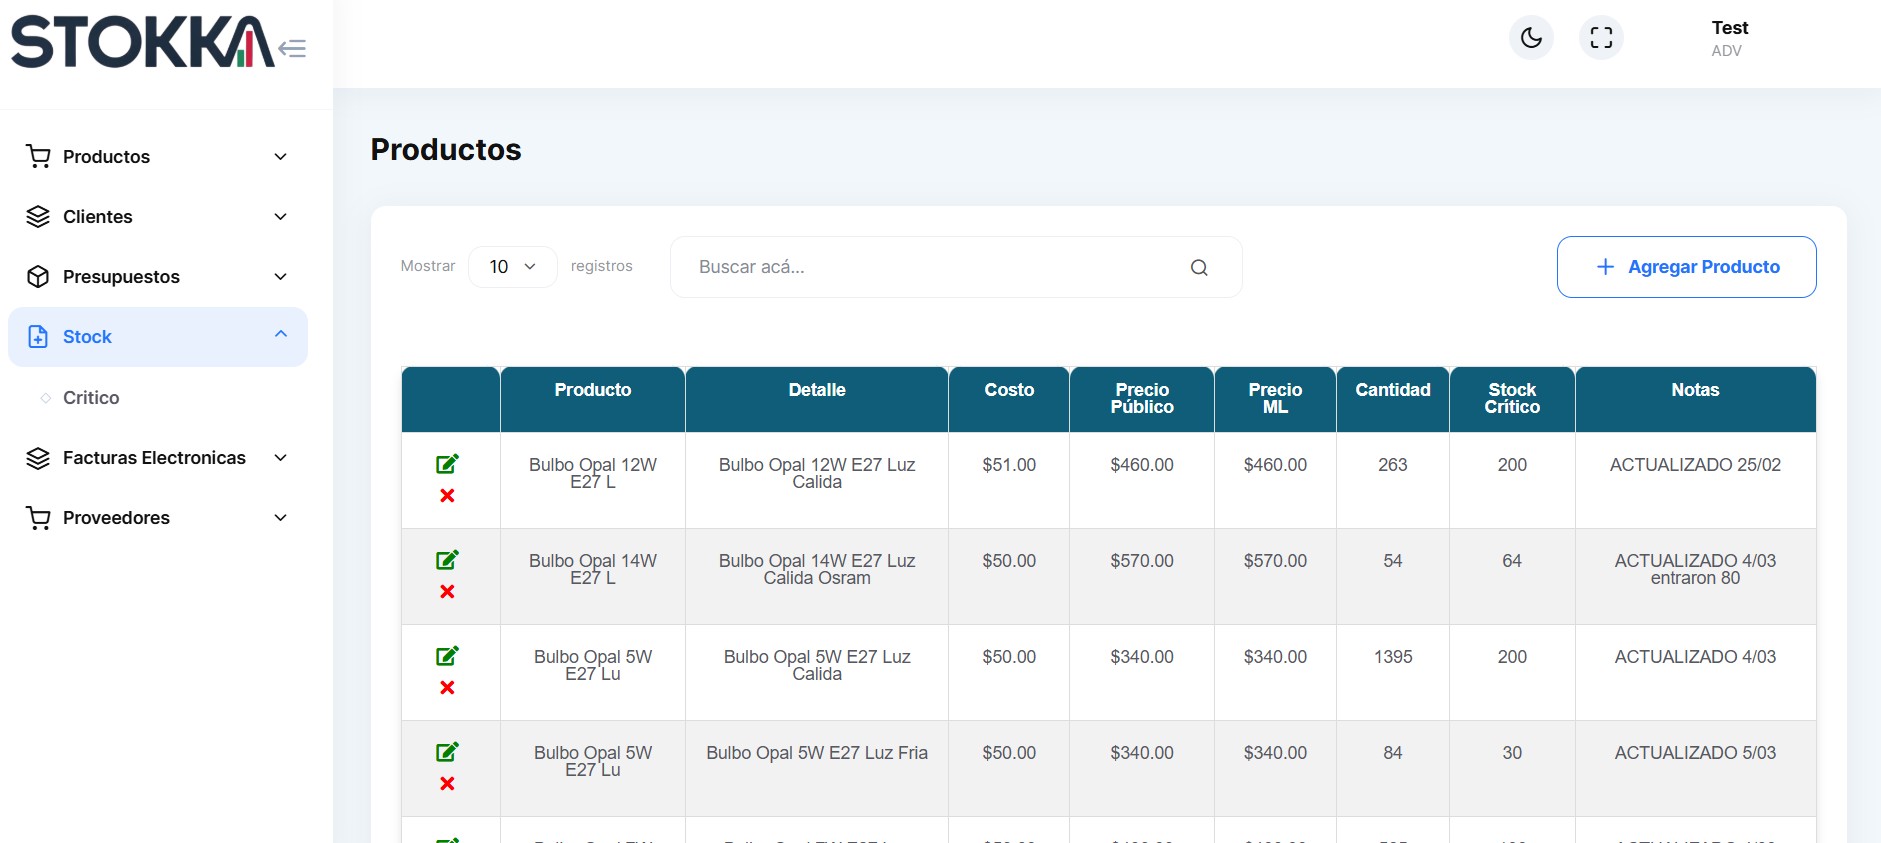
Task: Click the Agregar Producto button
Action: point(1686,267)
